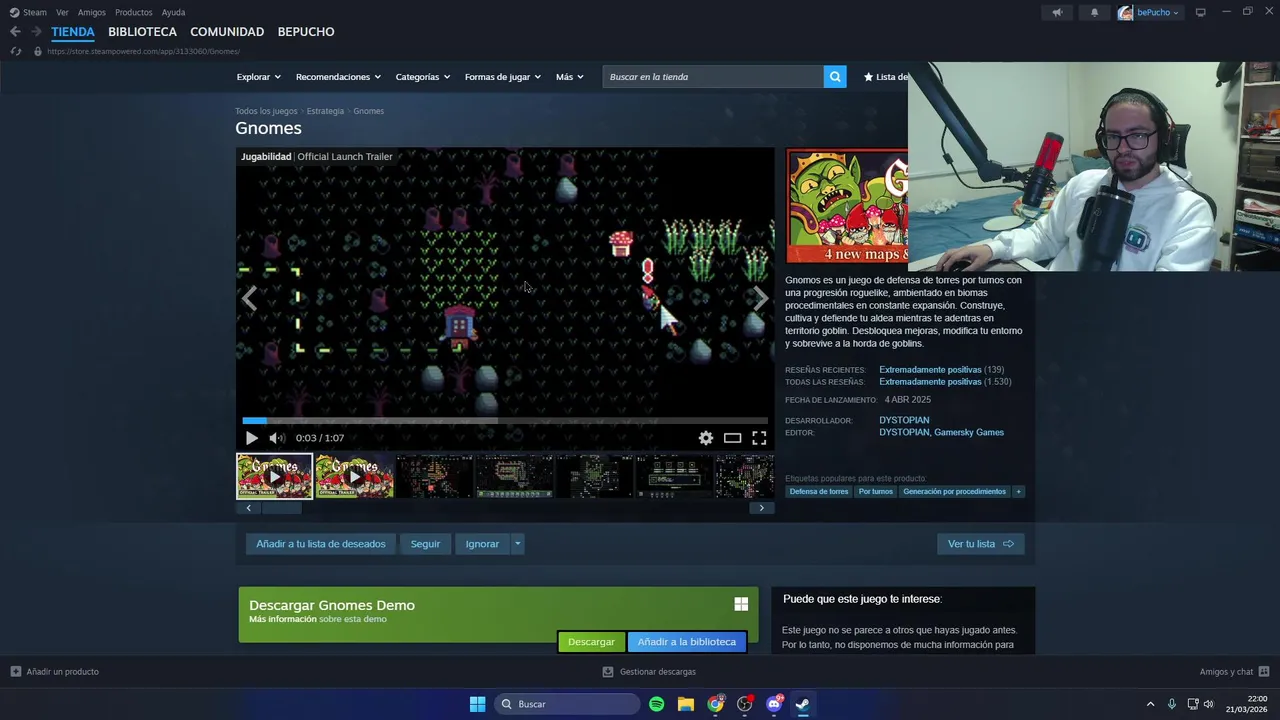
Task: Open the Productos menu
Action: point(134,12)
